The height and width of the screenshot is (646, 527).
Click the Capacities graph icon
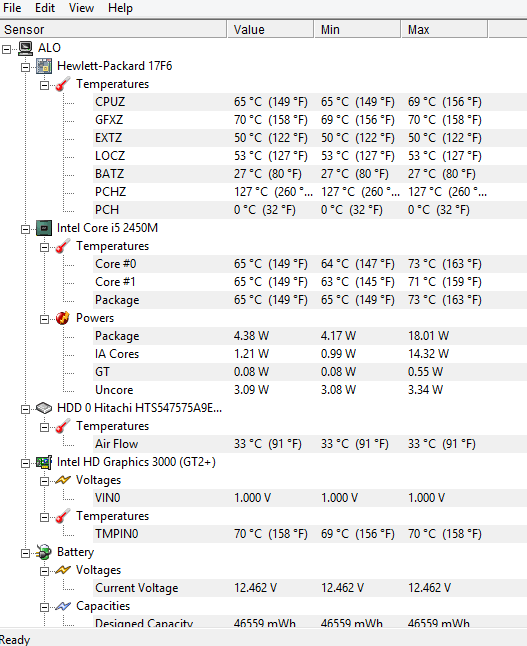pyautogui.click(x=63, y=606)
